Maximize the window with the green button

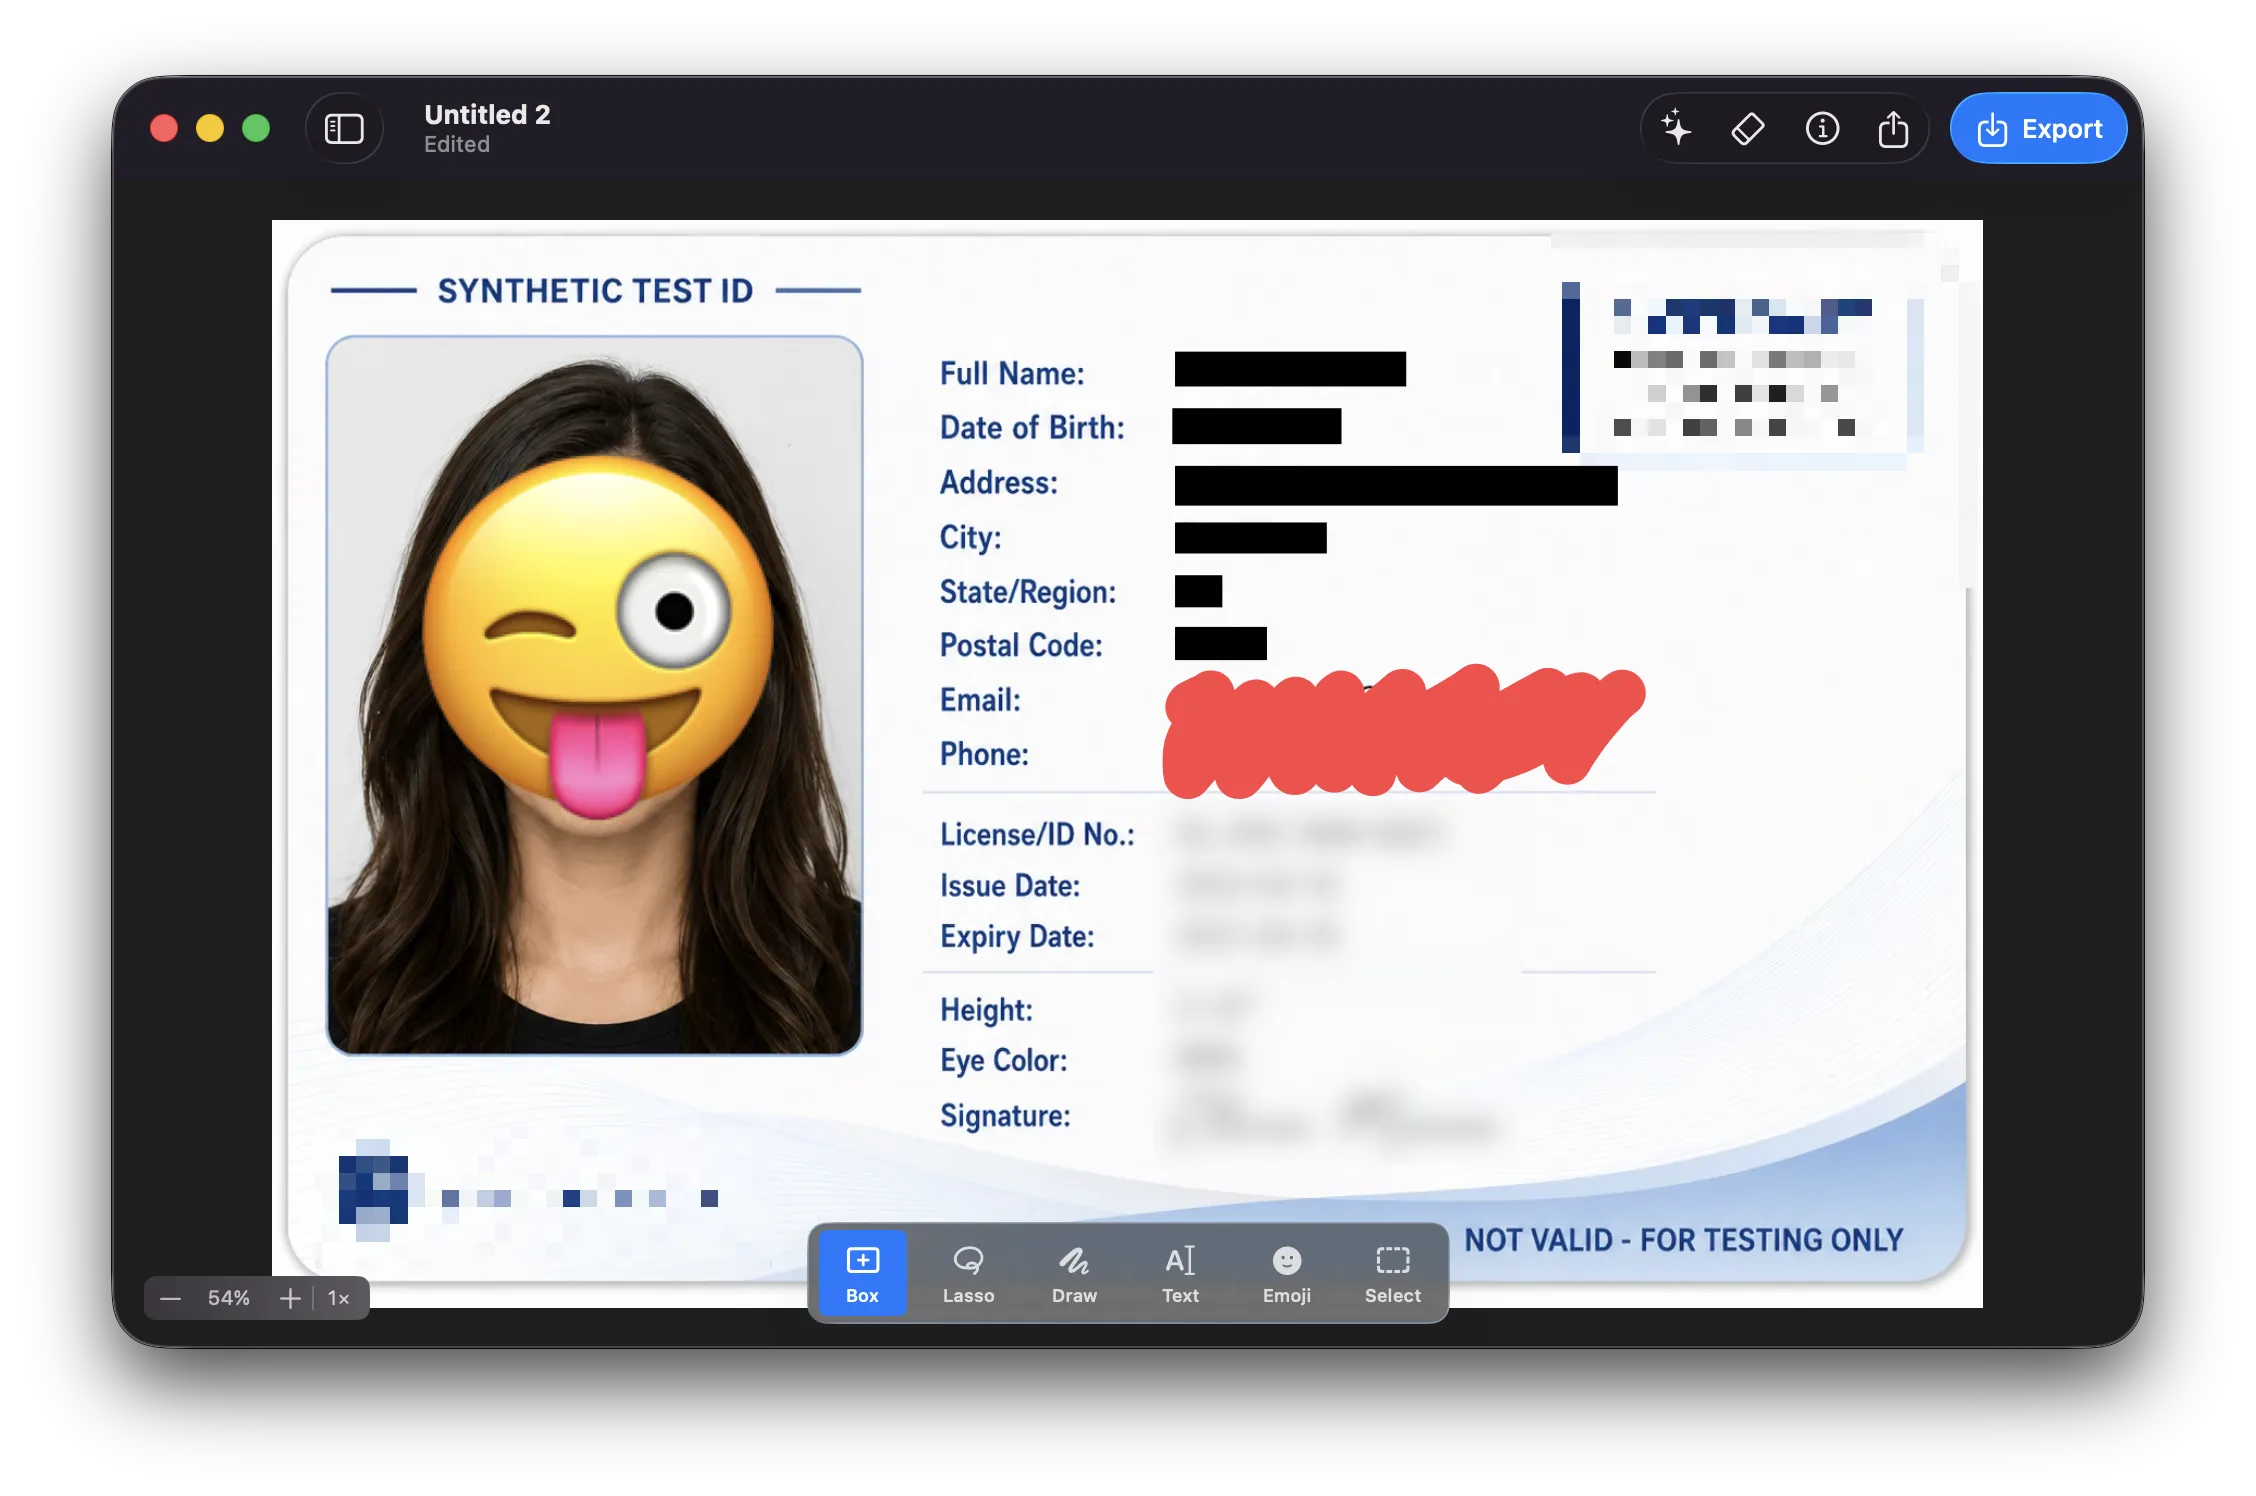click(x=256, y=129)
